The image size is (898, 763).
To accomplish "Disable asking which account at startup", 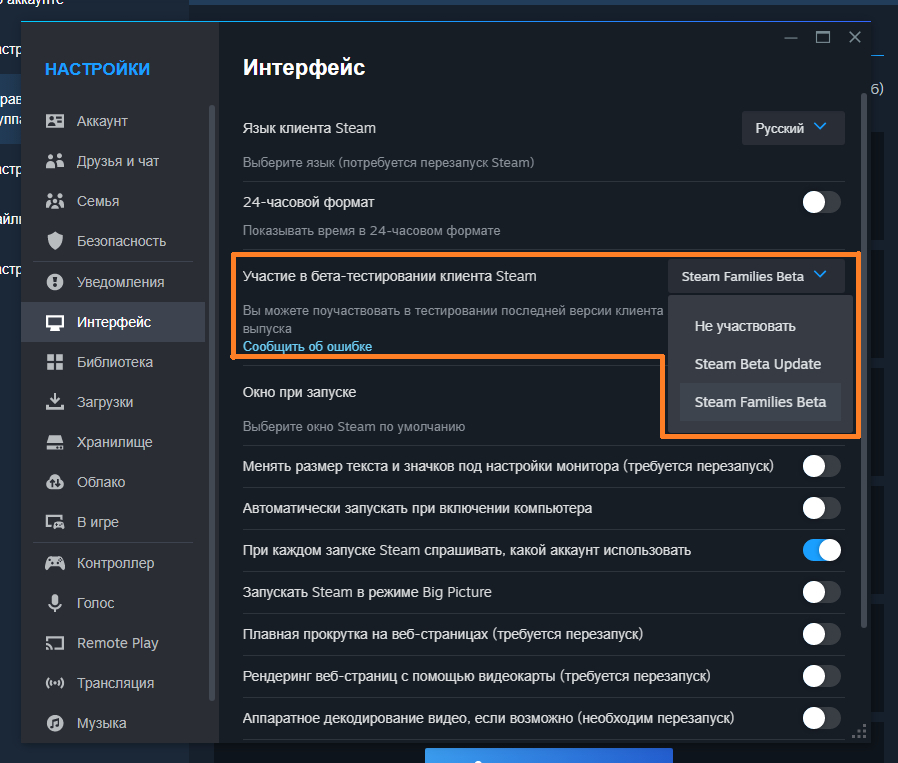I will coord(821,550).
